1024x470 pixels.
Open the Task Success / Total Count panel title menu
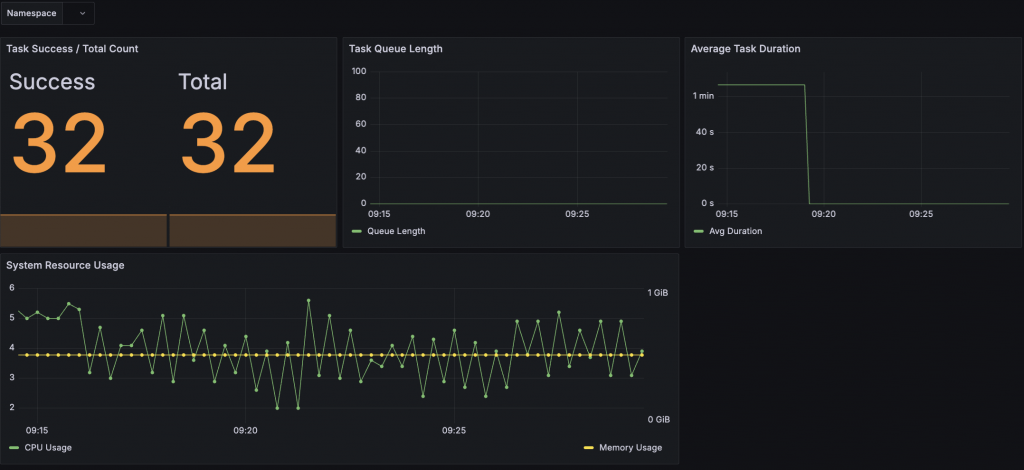(x=72, y=48)
